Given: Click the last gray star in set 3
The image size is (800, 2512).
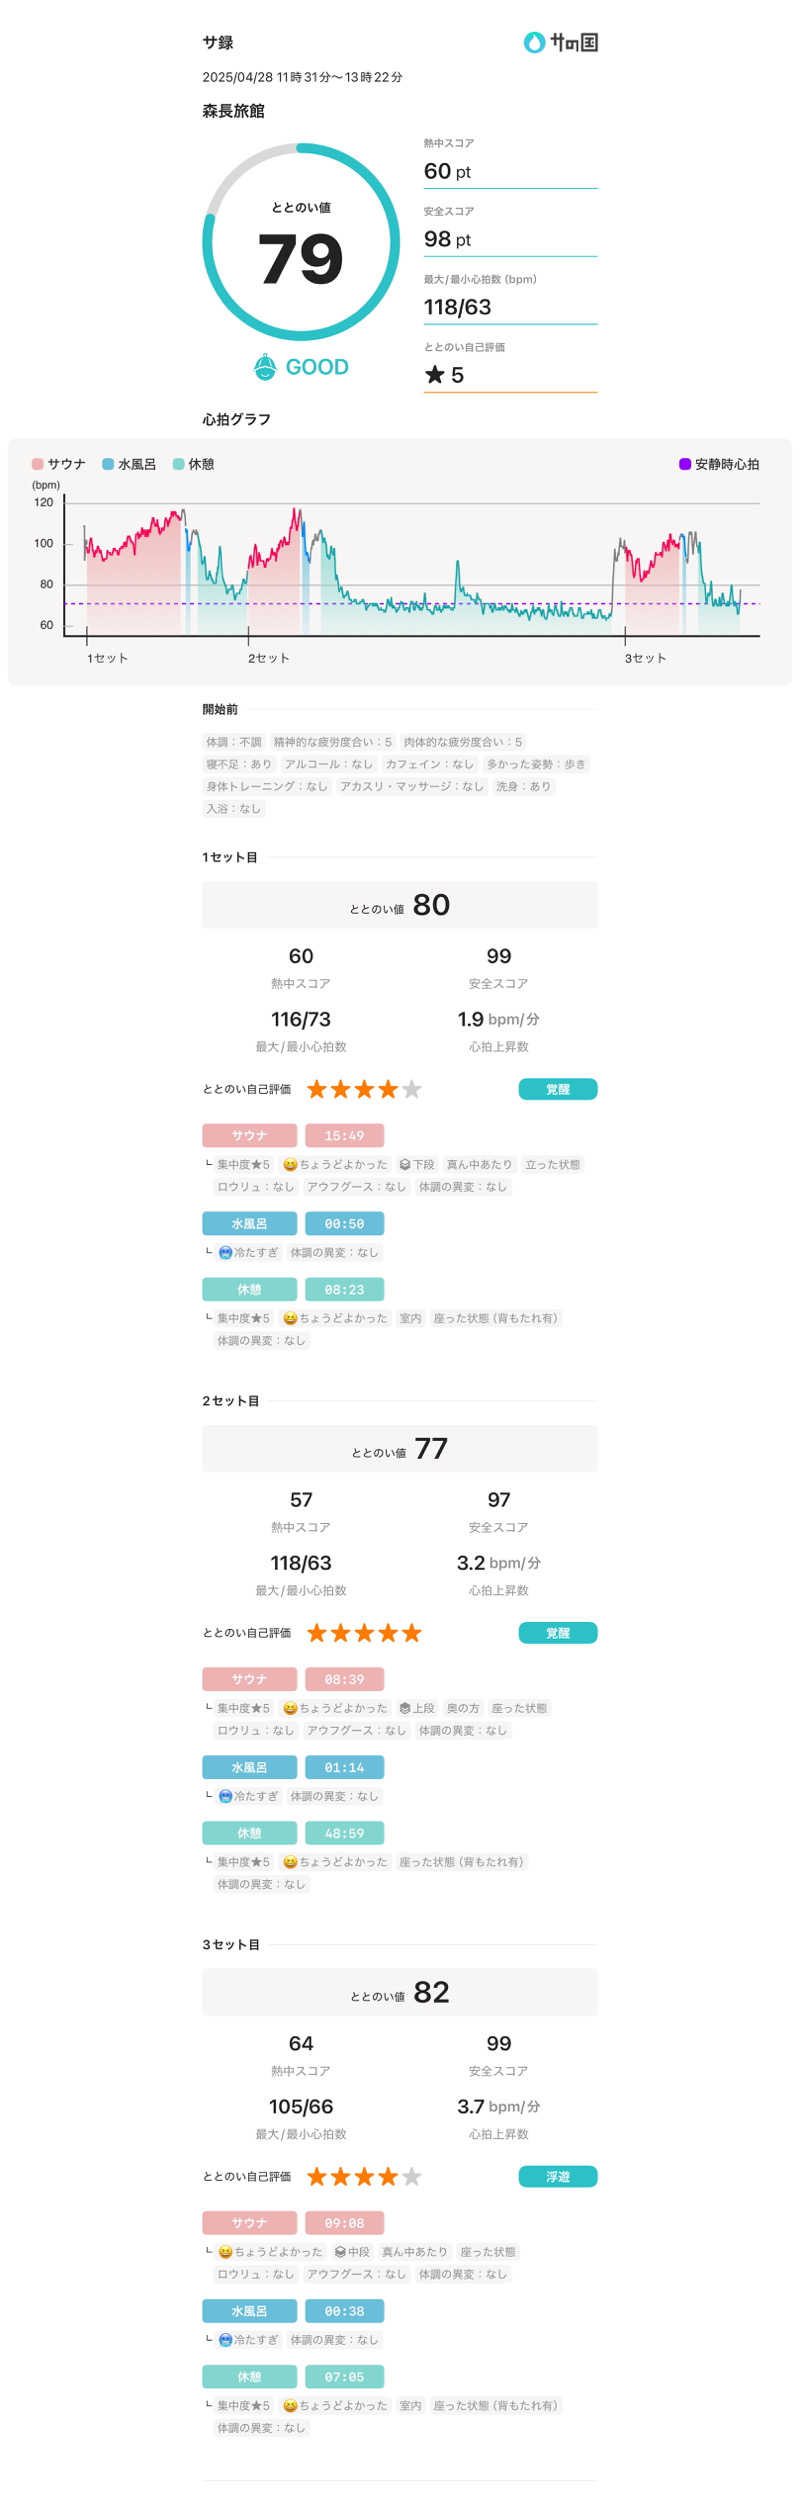Looking at the screenshot, I should pyautogui.click(x=412, y=2176).
